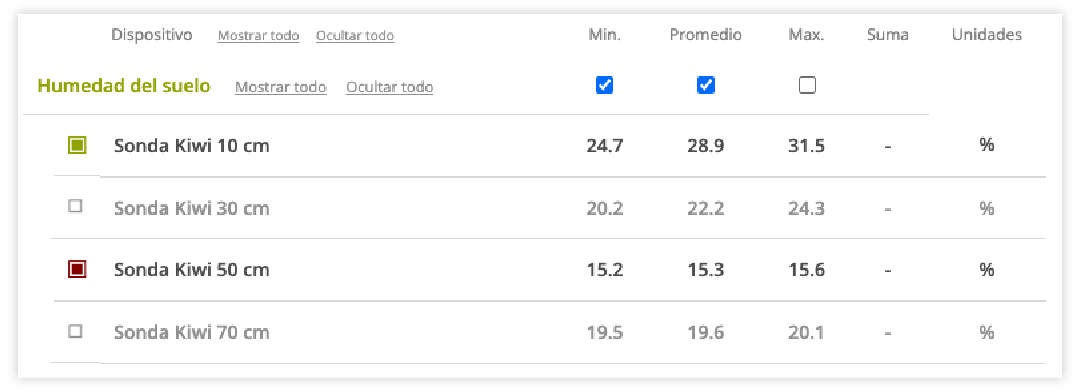Click the Suma column header
The width and height of the screenshot is (1080, 392).
888,35
